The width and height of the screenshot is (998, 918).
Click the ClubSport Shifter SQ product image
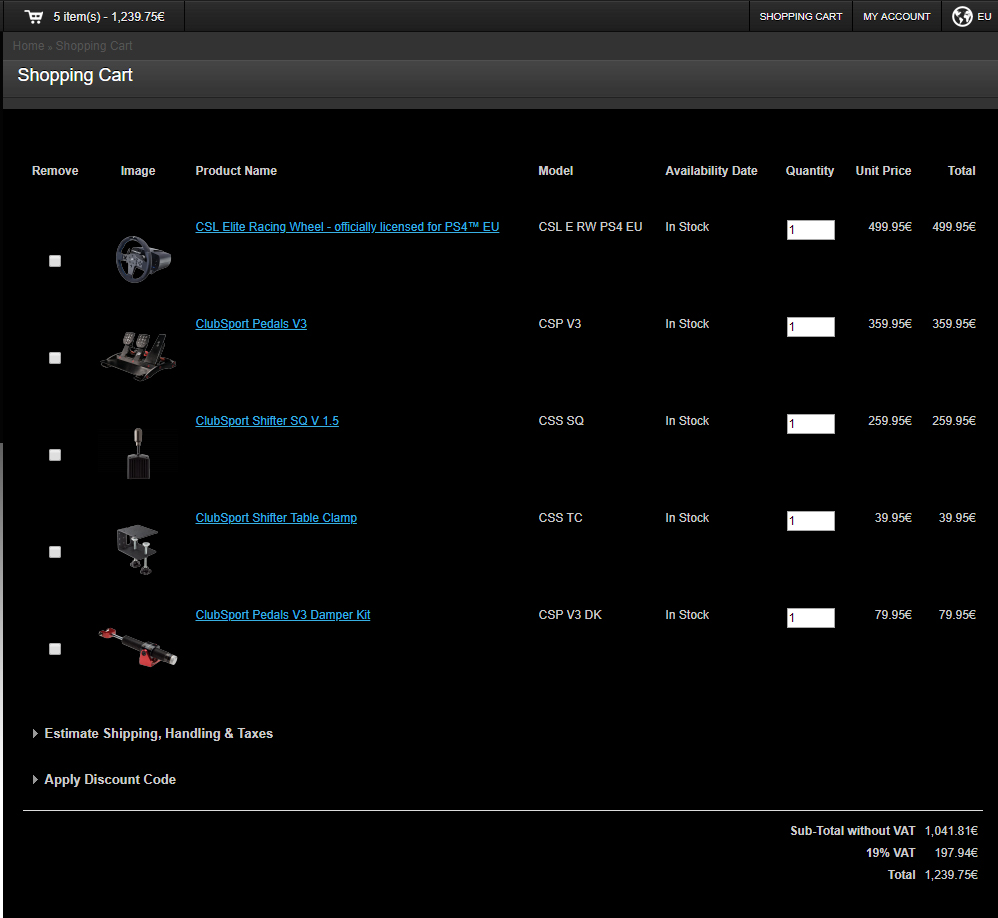coord(138,453)
